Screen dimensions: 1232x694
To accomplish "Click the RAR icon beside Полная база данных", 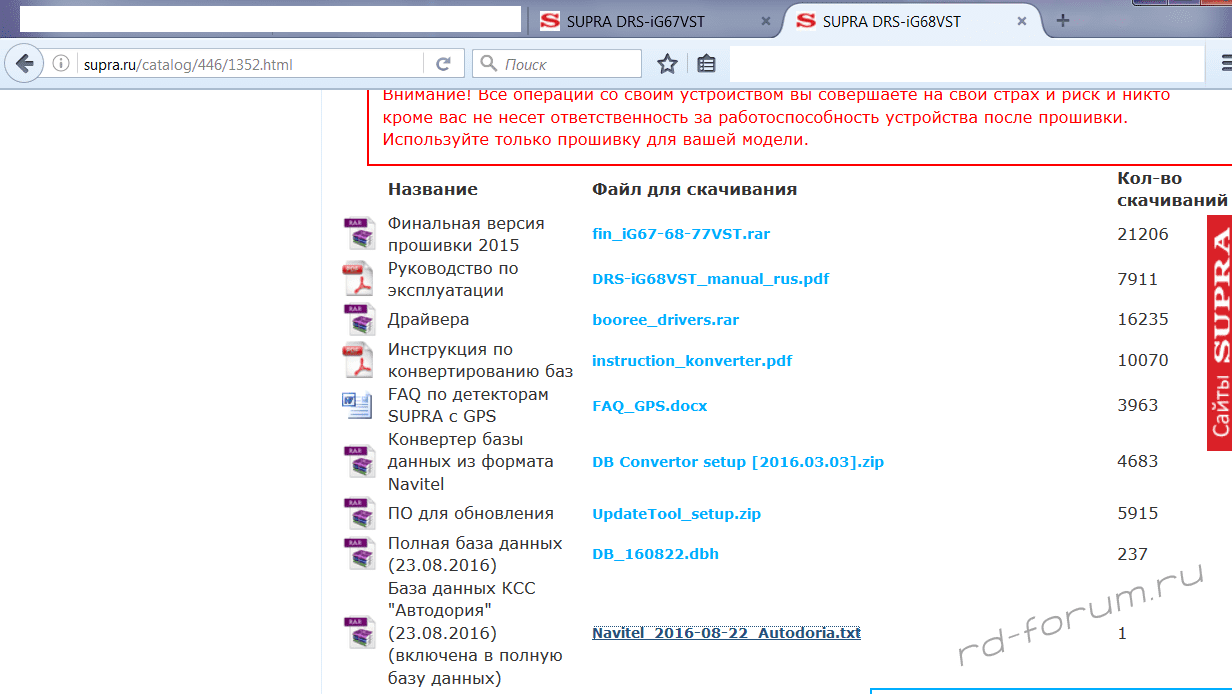I will 358,554.
